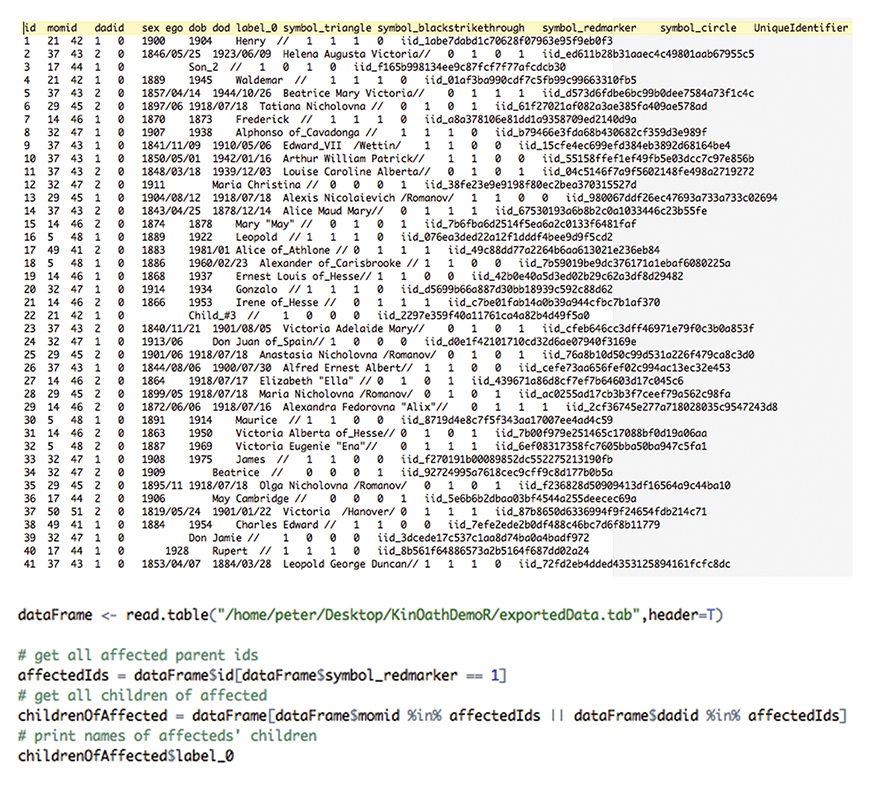Click 'dataFrame$dadid' in the code
The height and width of the screenshot is (788, 874).
coord(636,716)
